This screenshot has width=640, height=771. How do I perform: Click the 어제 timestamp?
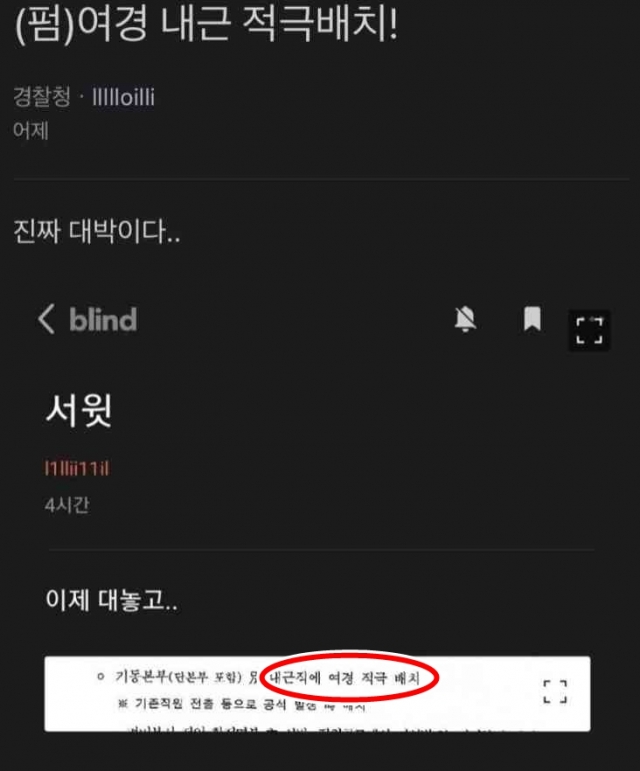30,131
